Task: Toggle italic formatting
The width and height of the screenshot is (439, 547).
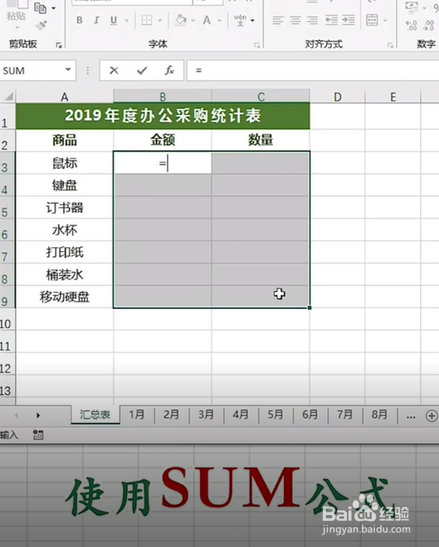Action: point(97,20)
